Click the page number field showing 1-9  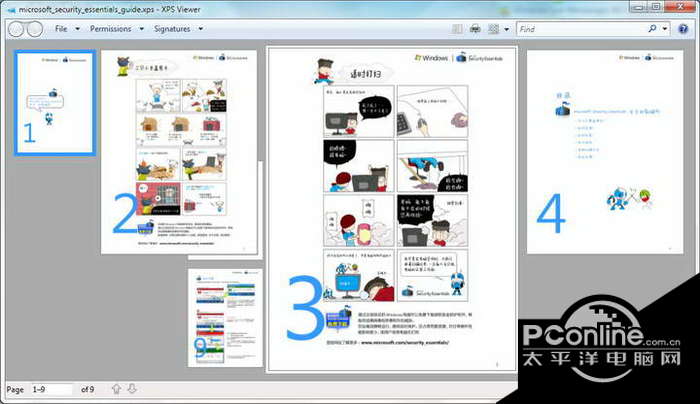click(x=51, y=389)
